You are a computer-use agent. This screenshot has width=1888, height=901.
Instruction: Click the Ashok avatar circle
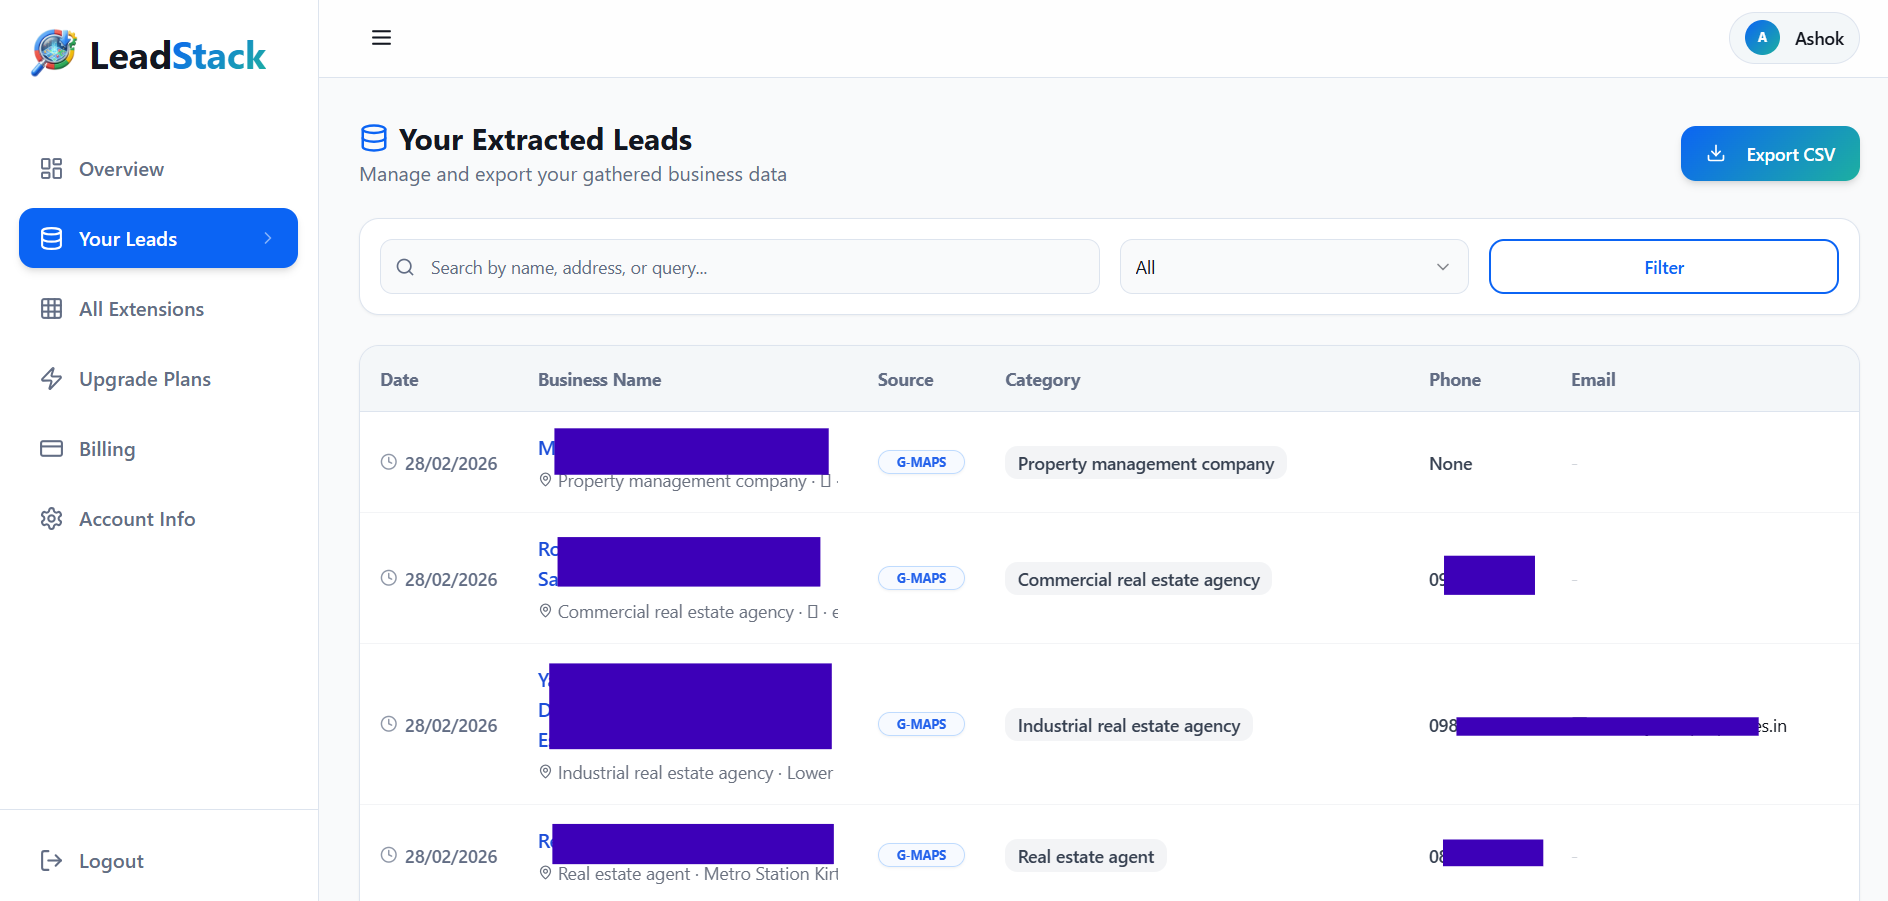point(1761,37)
